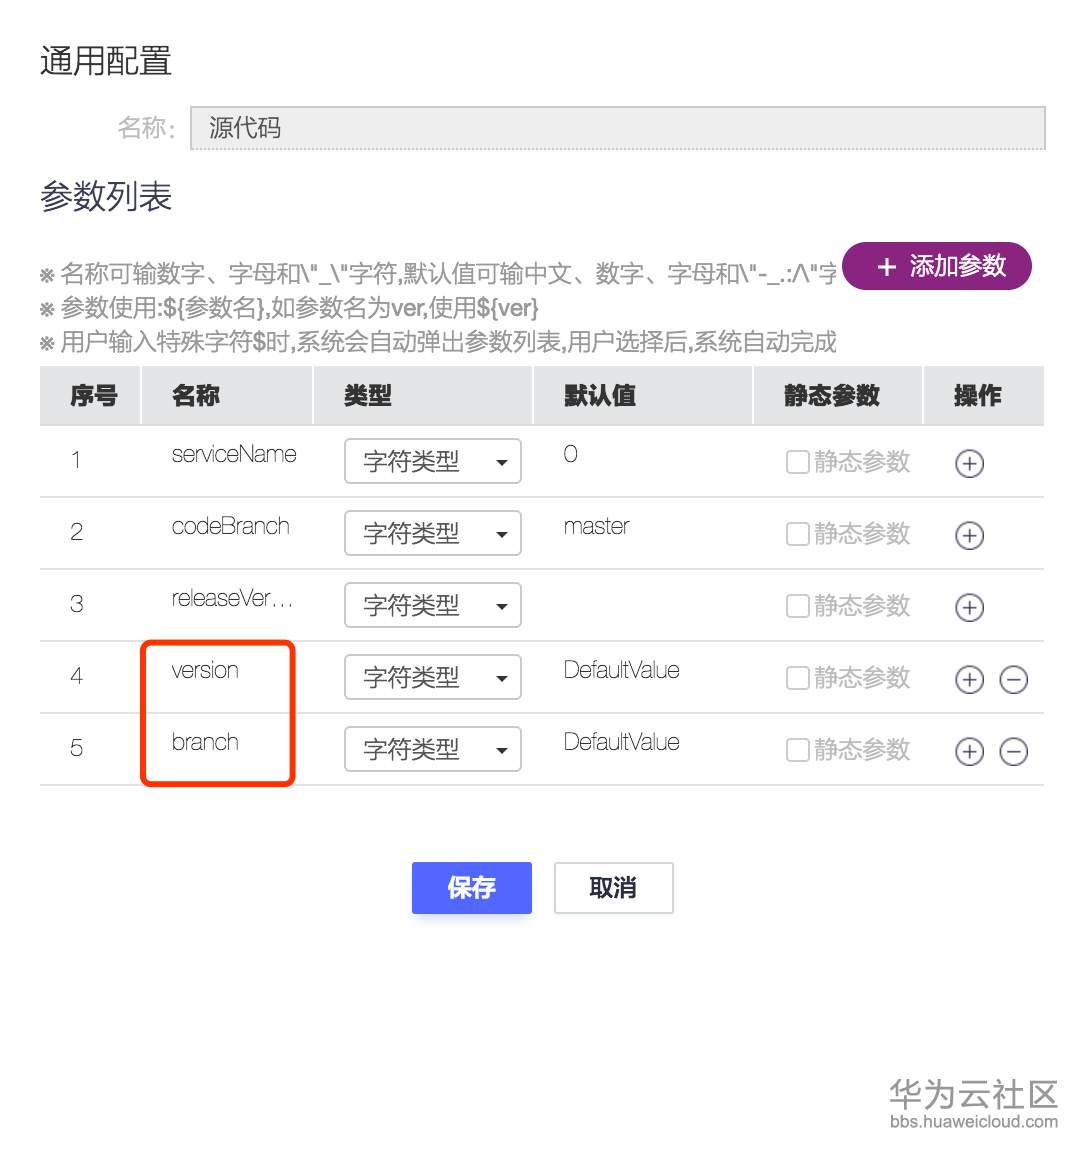Check 静态参数 on the version row
Viewport: 1088px width, 1158px height.
[797, 678]
